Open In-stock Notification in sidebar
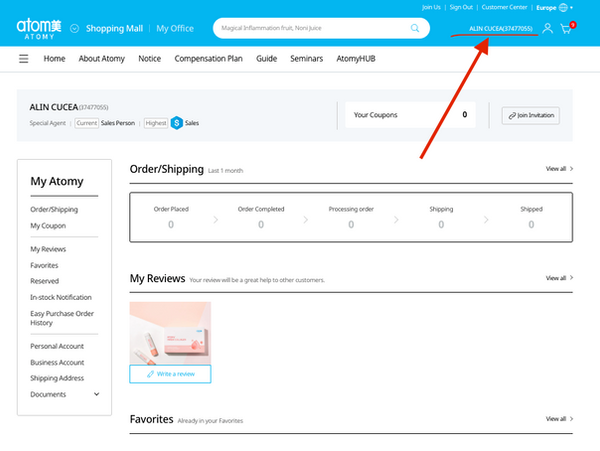The width and height of the screenshot is (600, 451). [x=61, y=297]
